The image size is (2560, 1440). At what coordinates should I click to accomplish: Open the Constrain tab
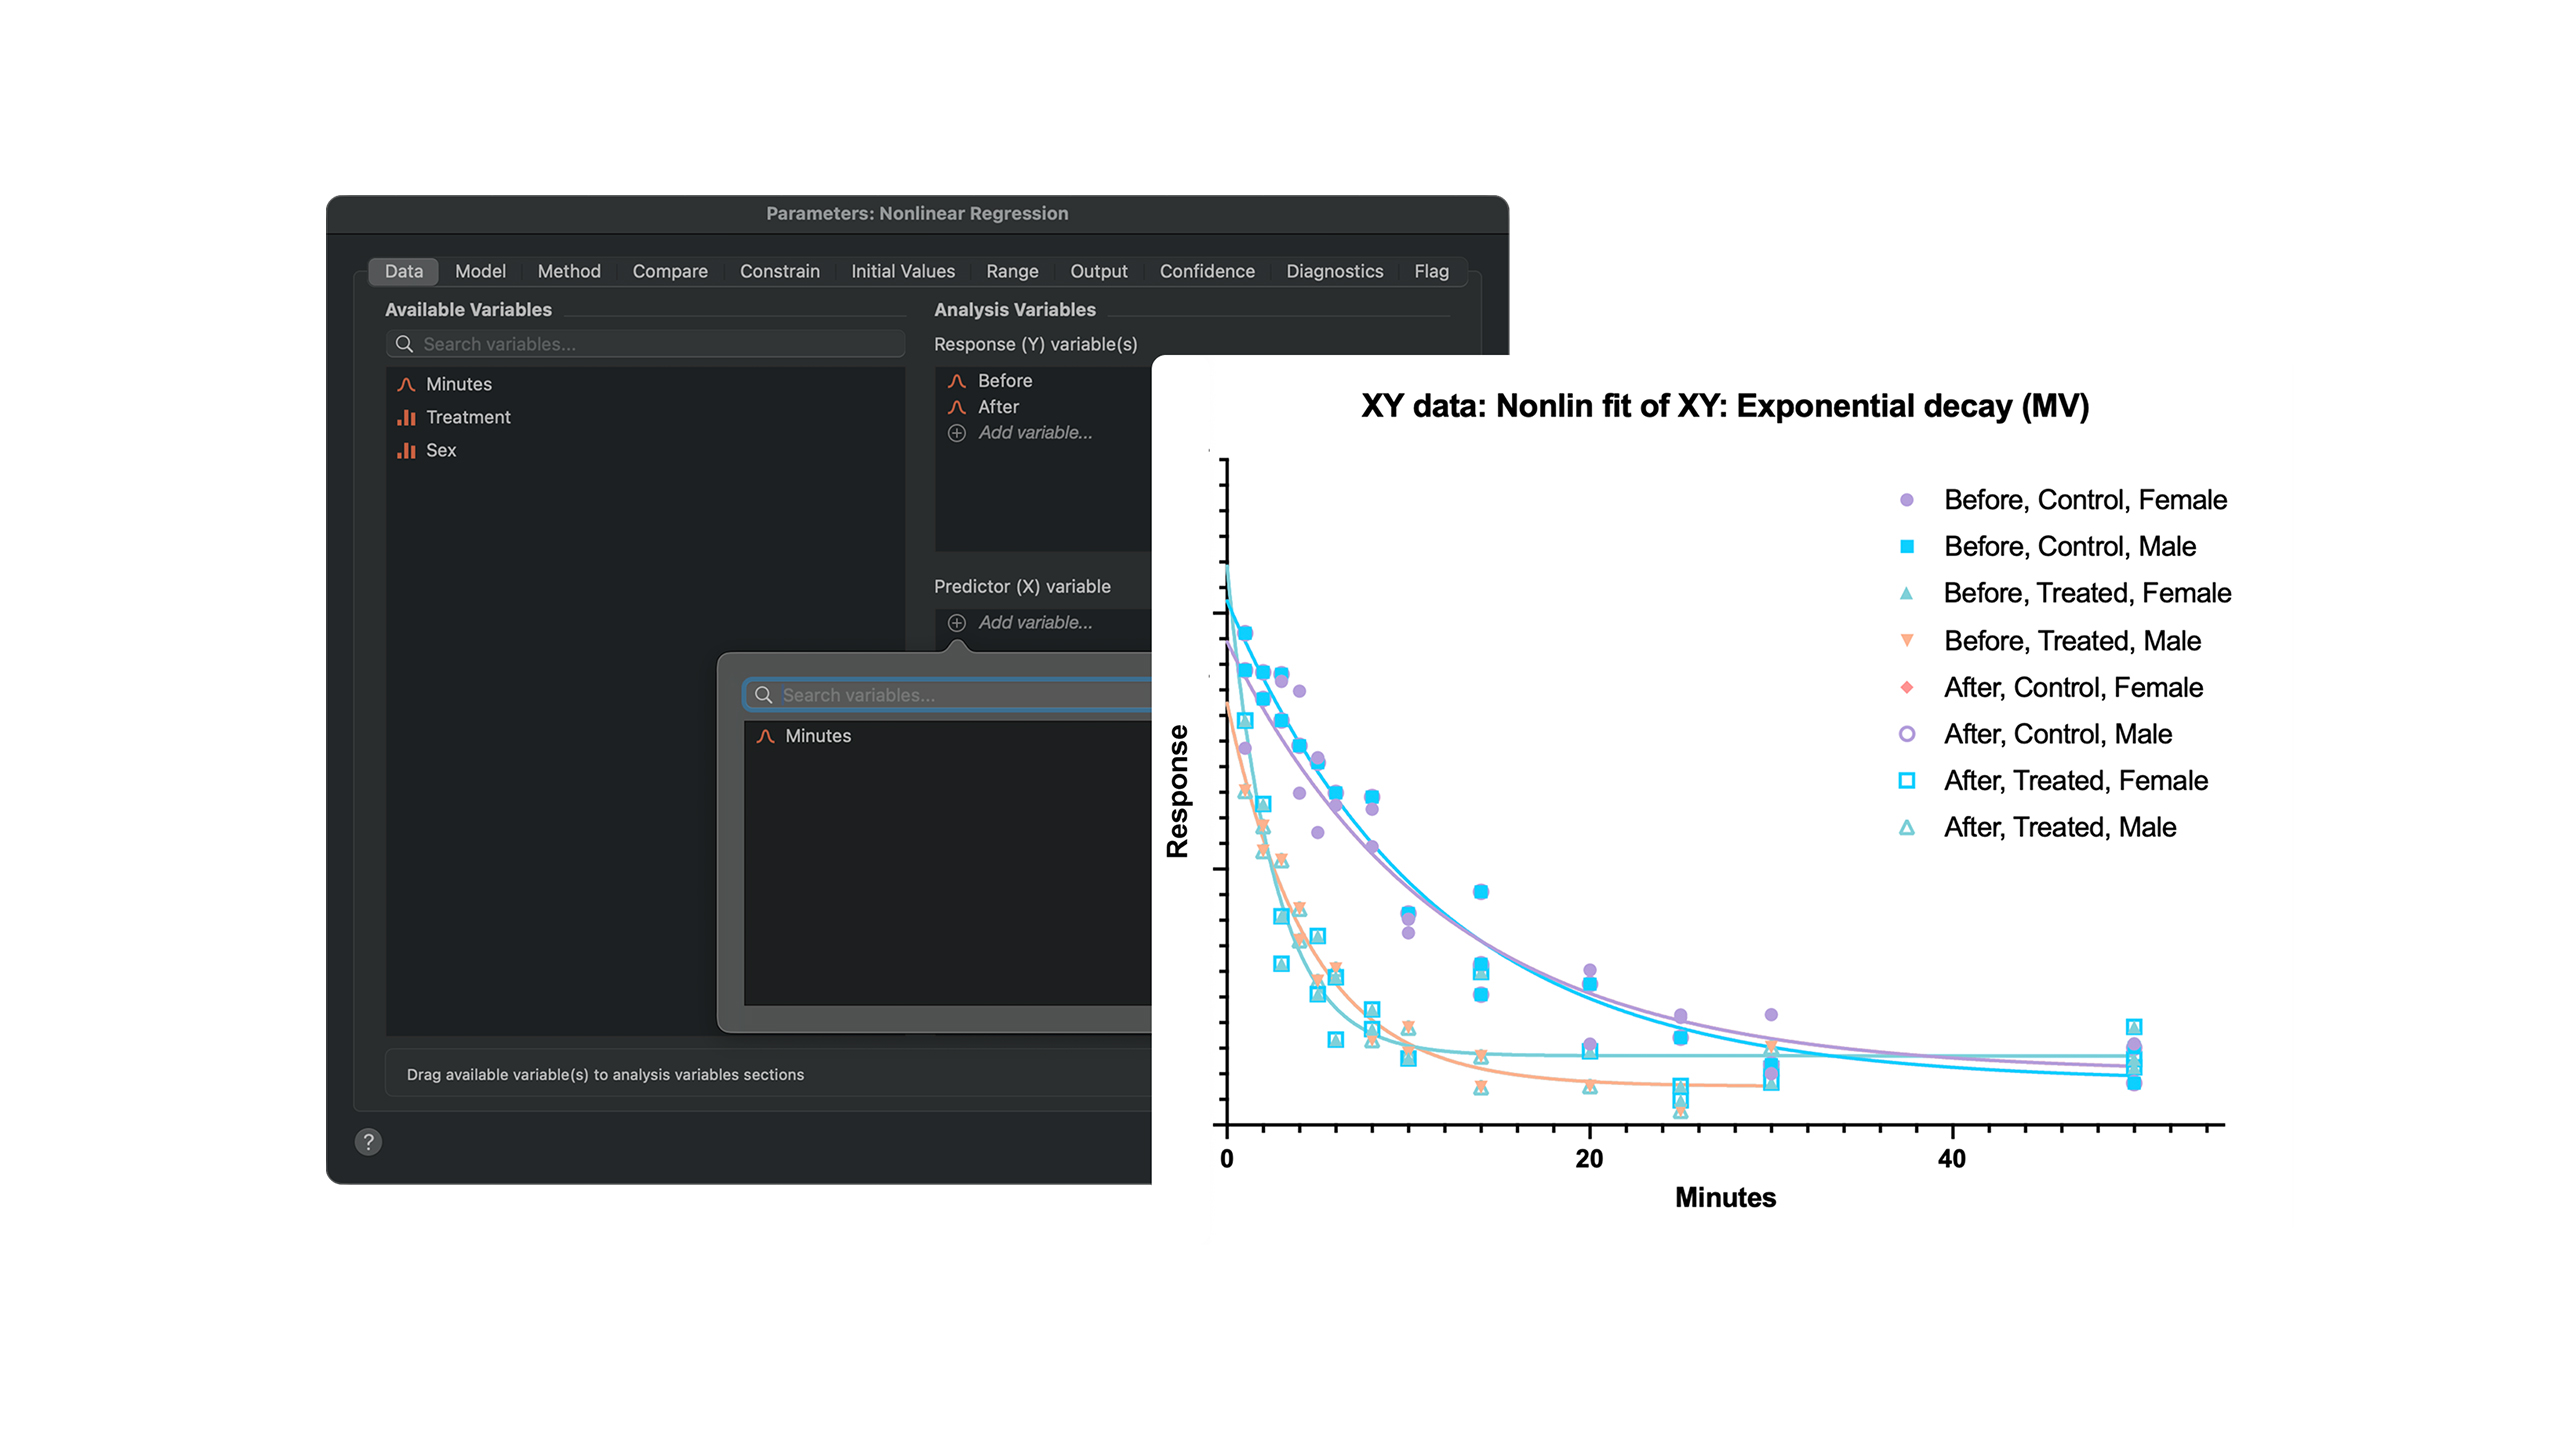coord(779,271)
